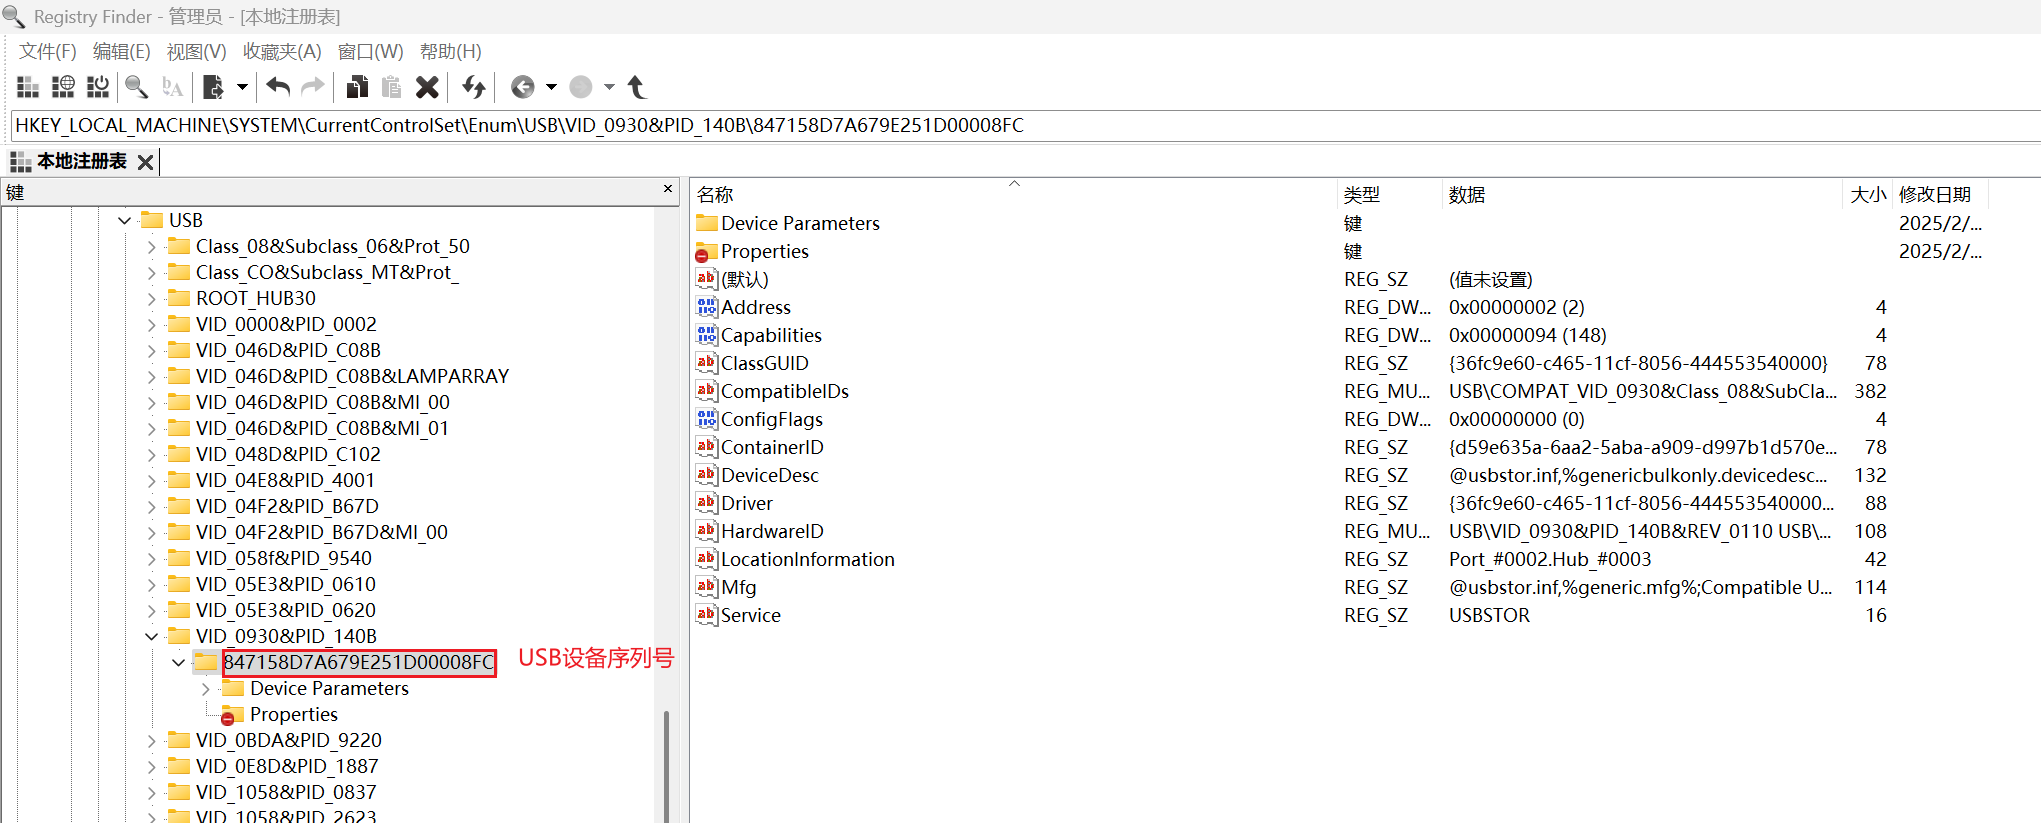Click the Copy icon in toolbar
Image resolution: width=2041 pixels, height=823 pixels.
(356, 88)
